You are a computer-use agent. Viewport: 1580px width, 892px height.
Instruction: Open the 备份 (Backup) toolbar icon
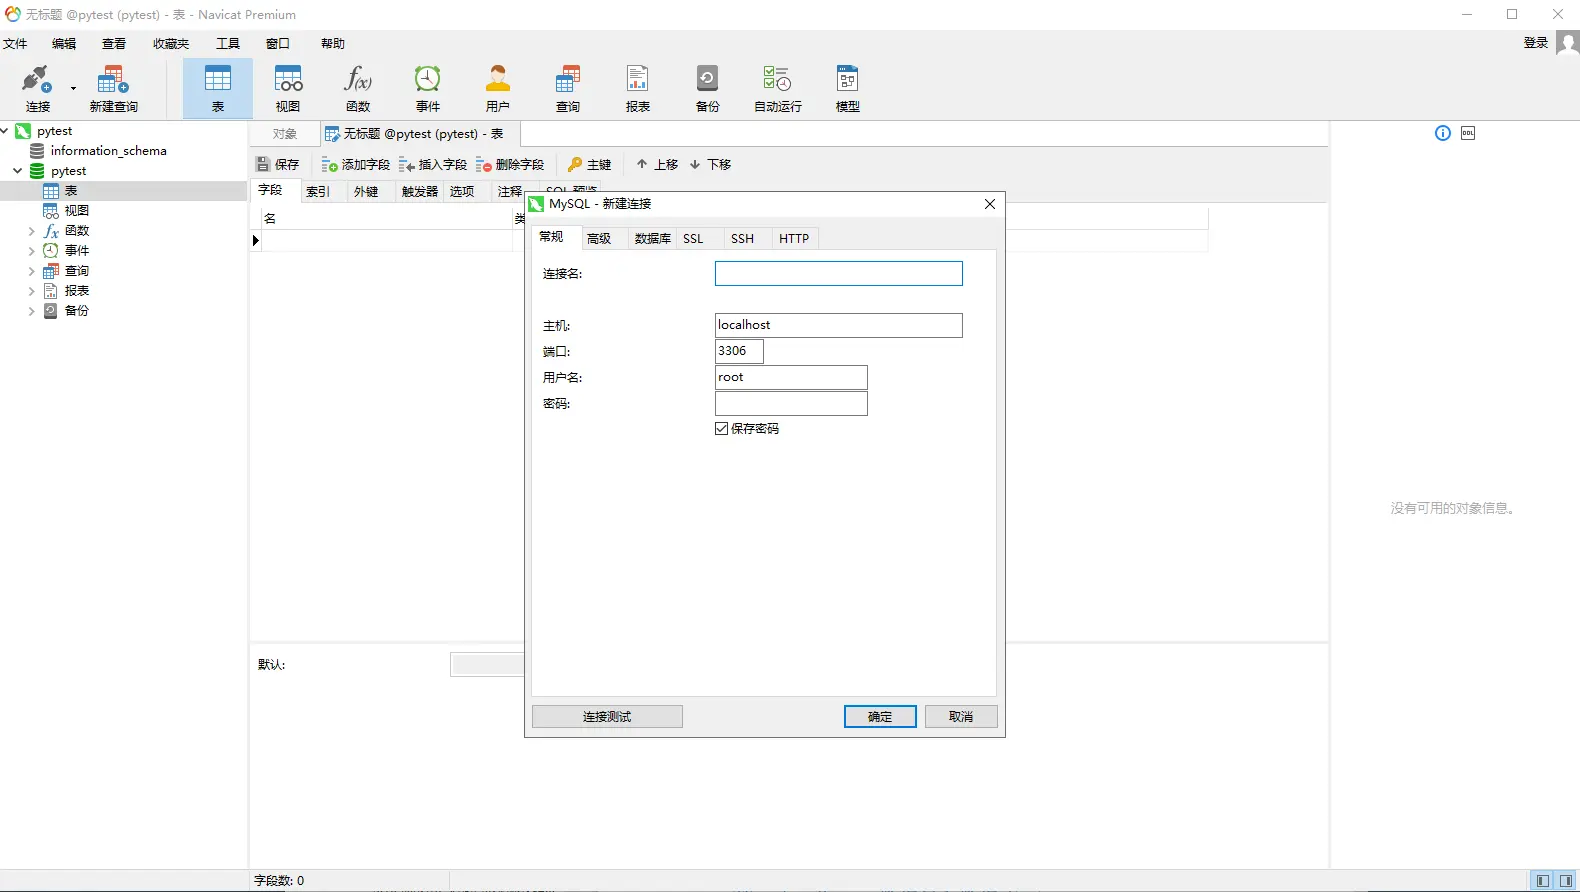click(x=708, y=88)
